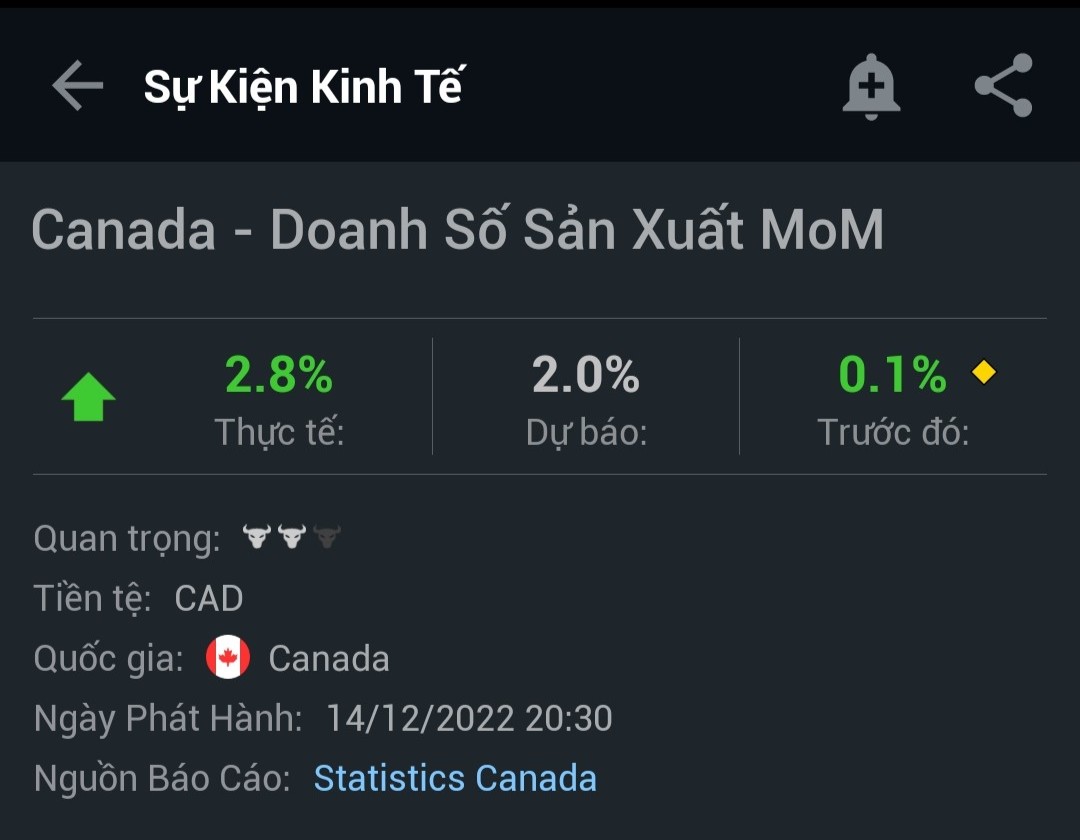Image resolution: width=1080 pixels, height=840 pixels.
Task: Open the Statistics Canada source link
Action: pyautogui.click(x=455, y=778)
